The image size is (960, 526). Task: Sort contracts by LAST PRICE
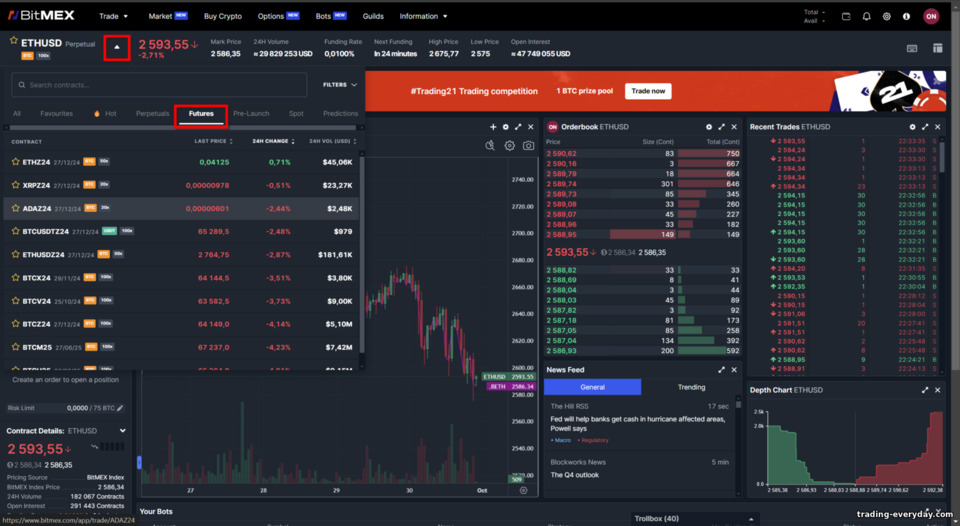click(x=214, y=141)
